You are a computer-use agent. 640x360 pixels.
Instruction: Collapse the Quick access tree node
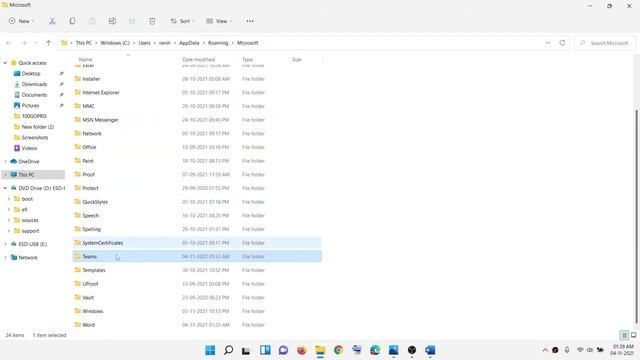pyautogui.click(x=5, y=63)
